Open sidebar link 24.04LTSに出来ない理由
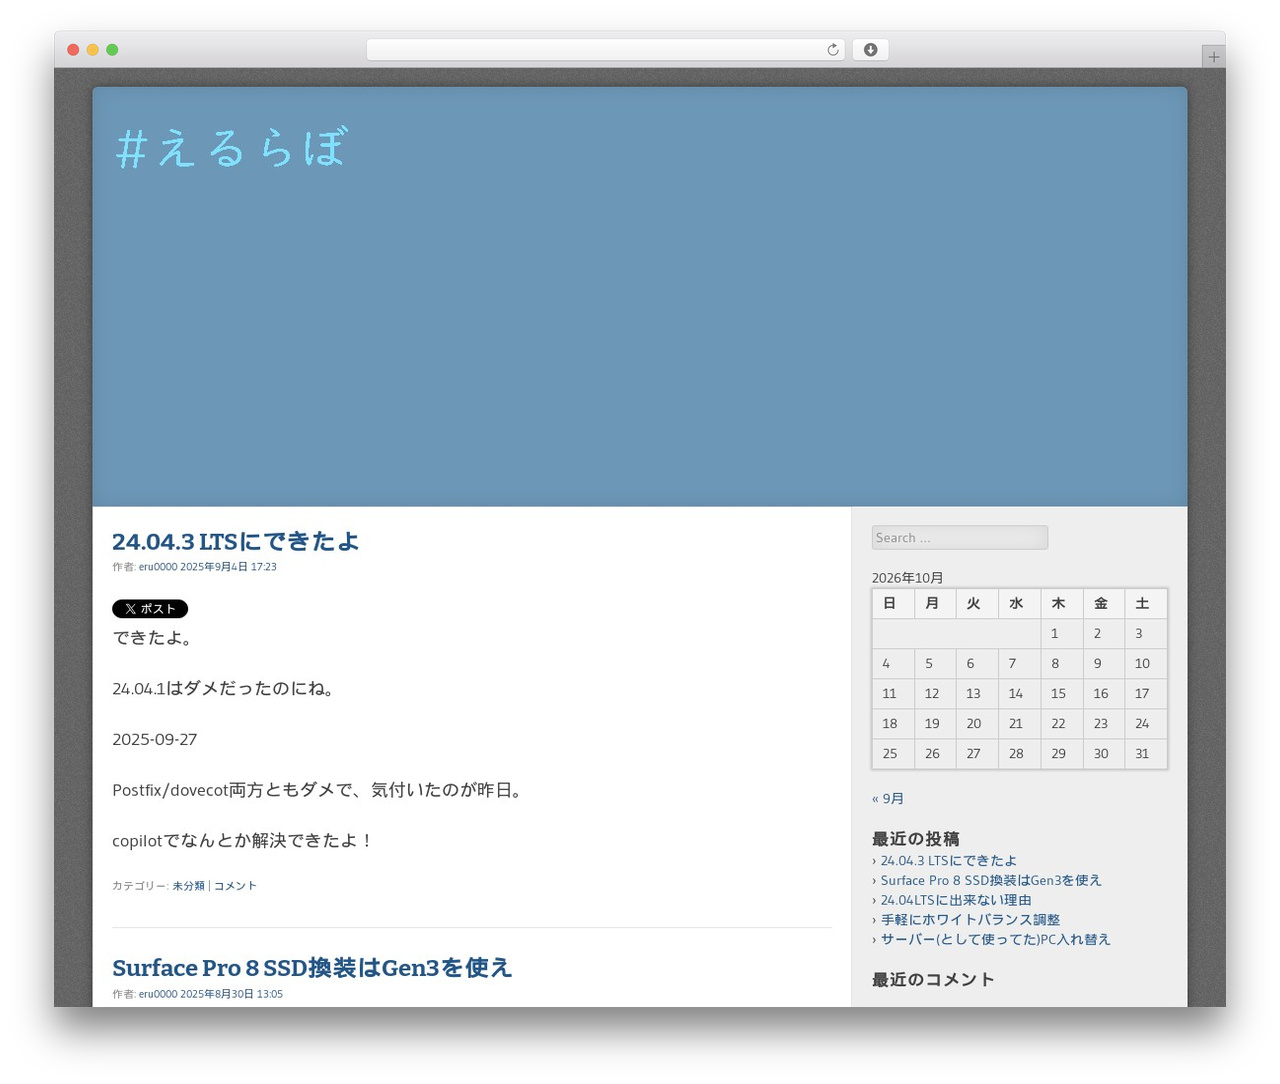Image resolution: width=1280 pixels, height=1084 pixels. tap(956, 900)
